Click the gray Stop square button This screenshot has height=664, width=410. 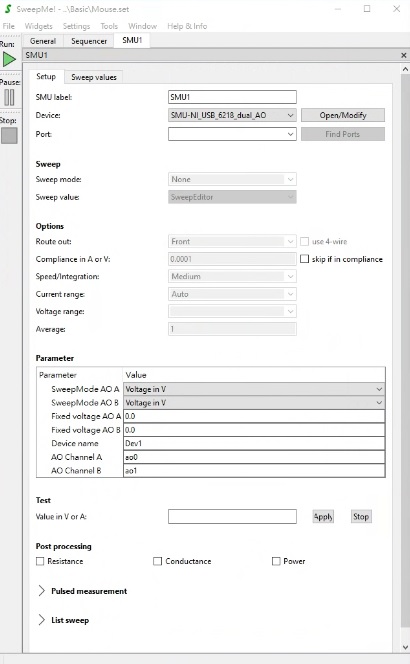[x=9, y=136]
